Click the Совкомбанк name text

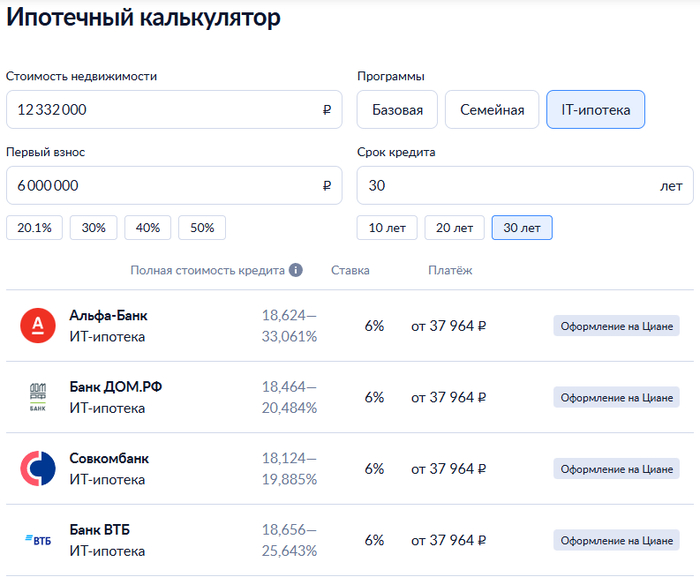(109, 458)
